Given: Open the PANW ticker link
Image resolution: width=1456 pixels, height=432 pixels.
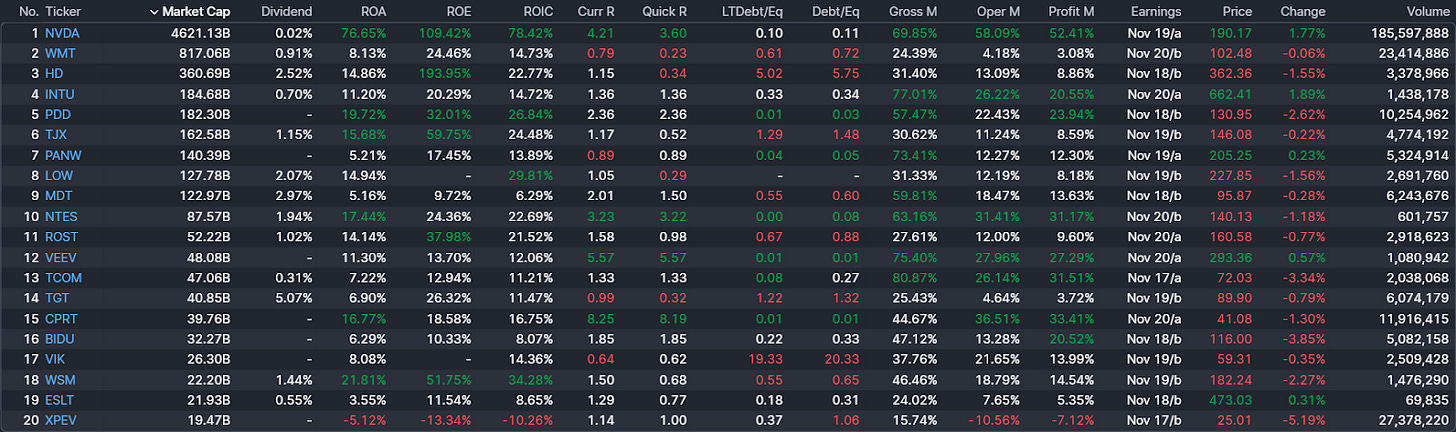Looking at the screenshot, I should point(63,155).
